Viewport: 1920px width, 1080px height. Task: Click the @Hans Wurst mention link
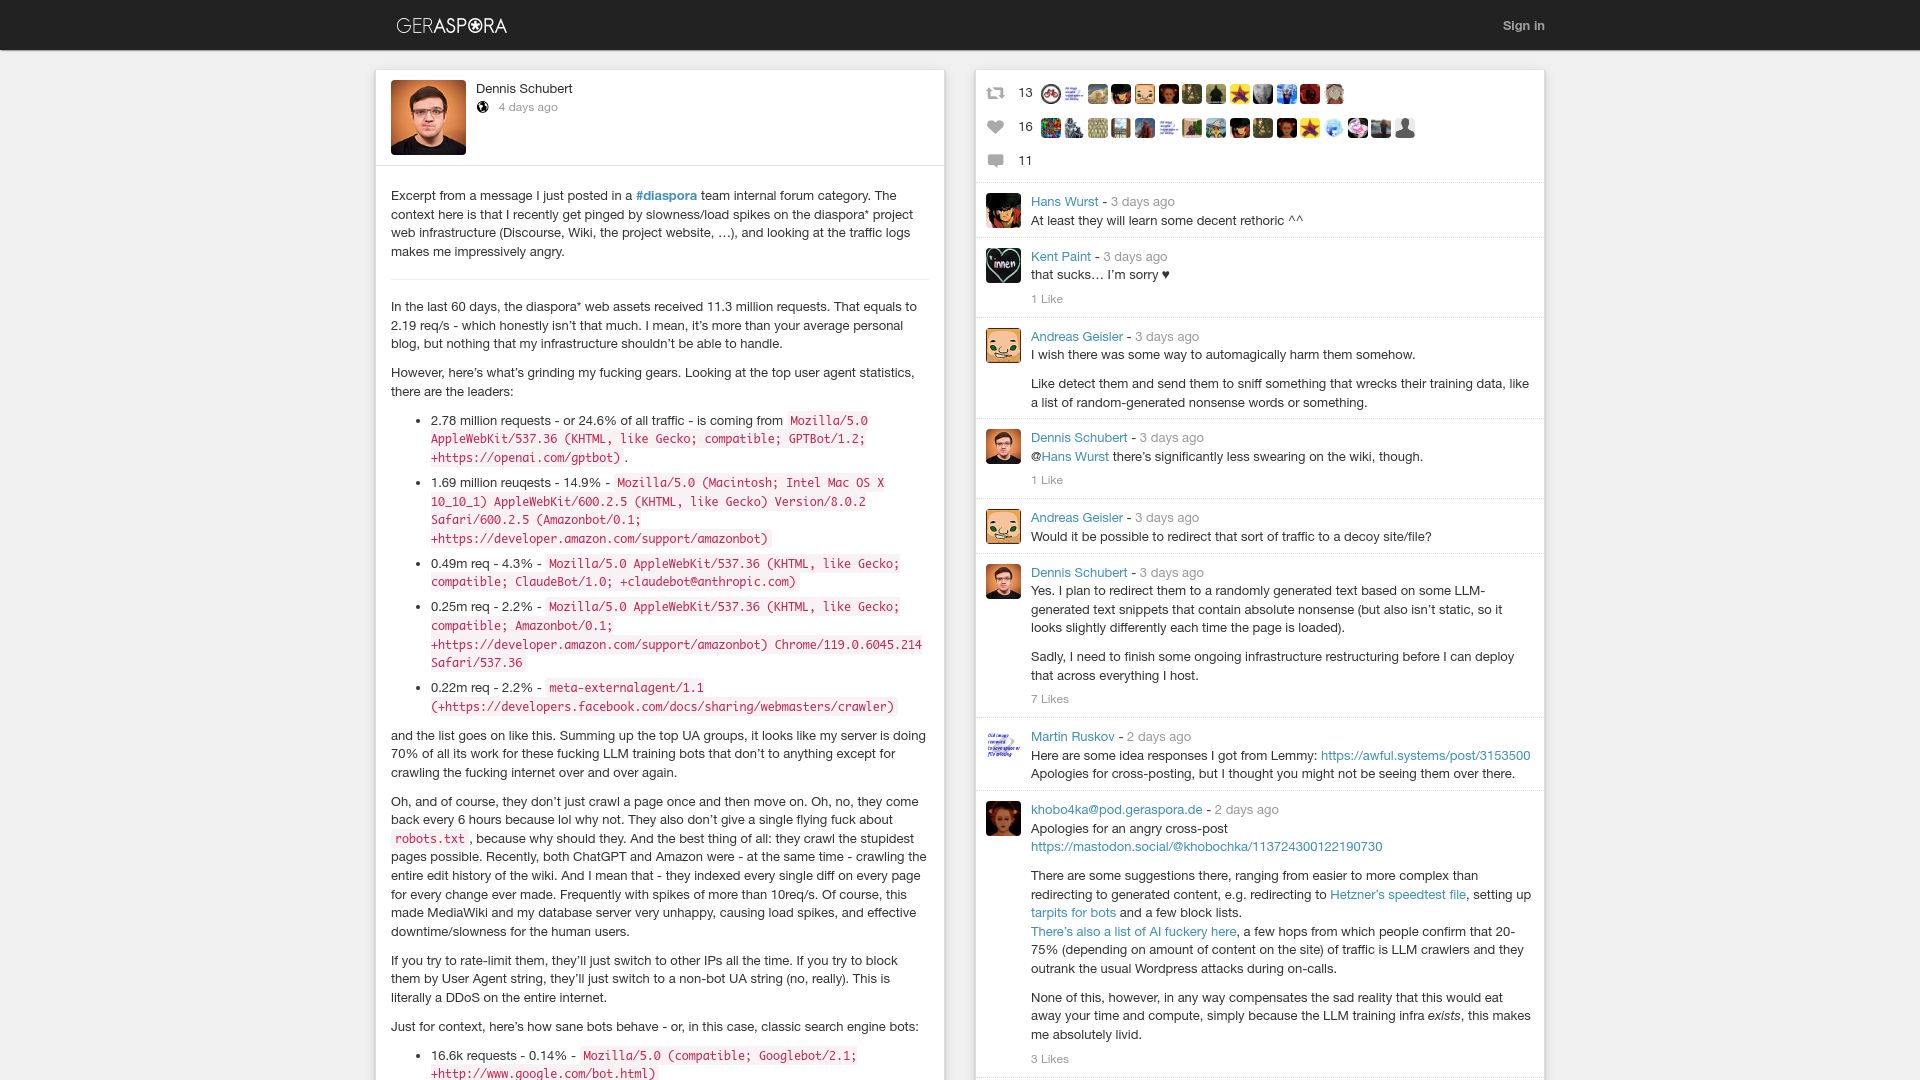[1075, 457]
